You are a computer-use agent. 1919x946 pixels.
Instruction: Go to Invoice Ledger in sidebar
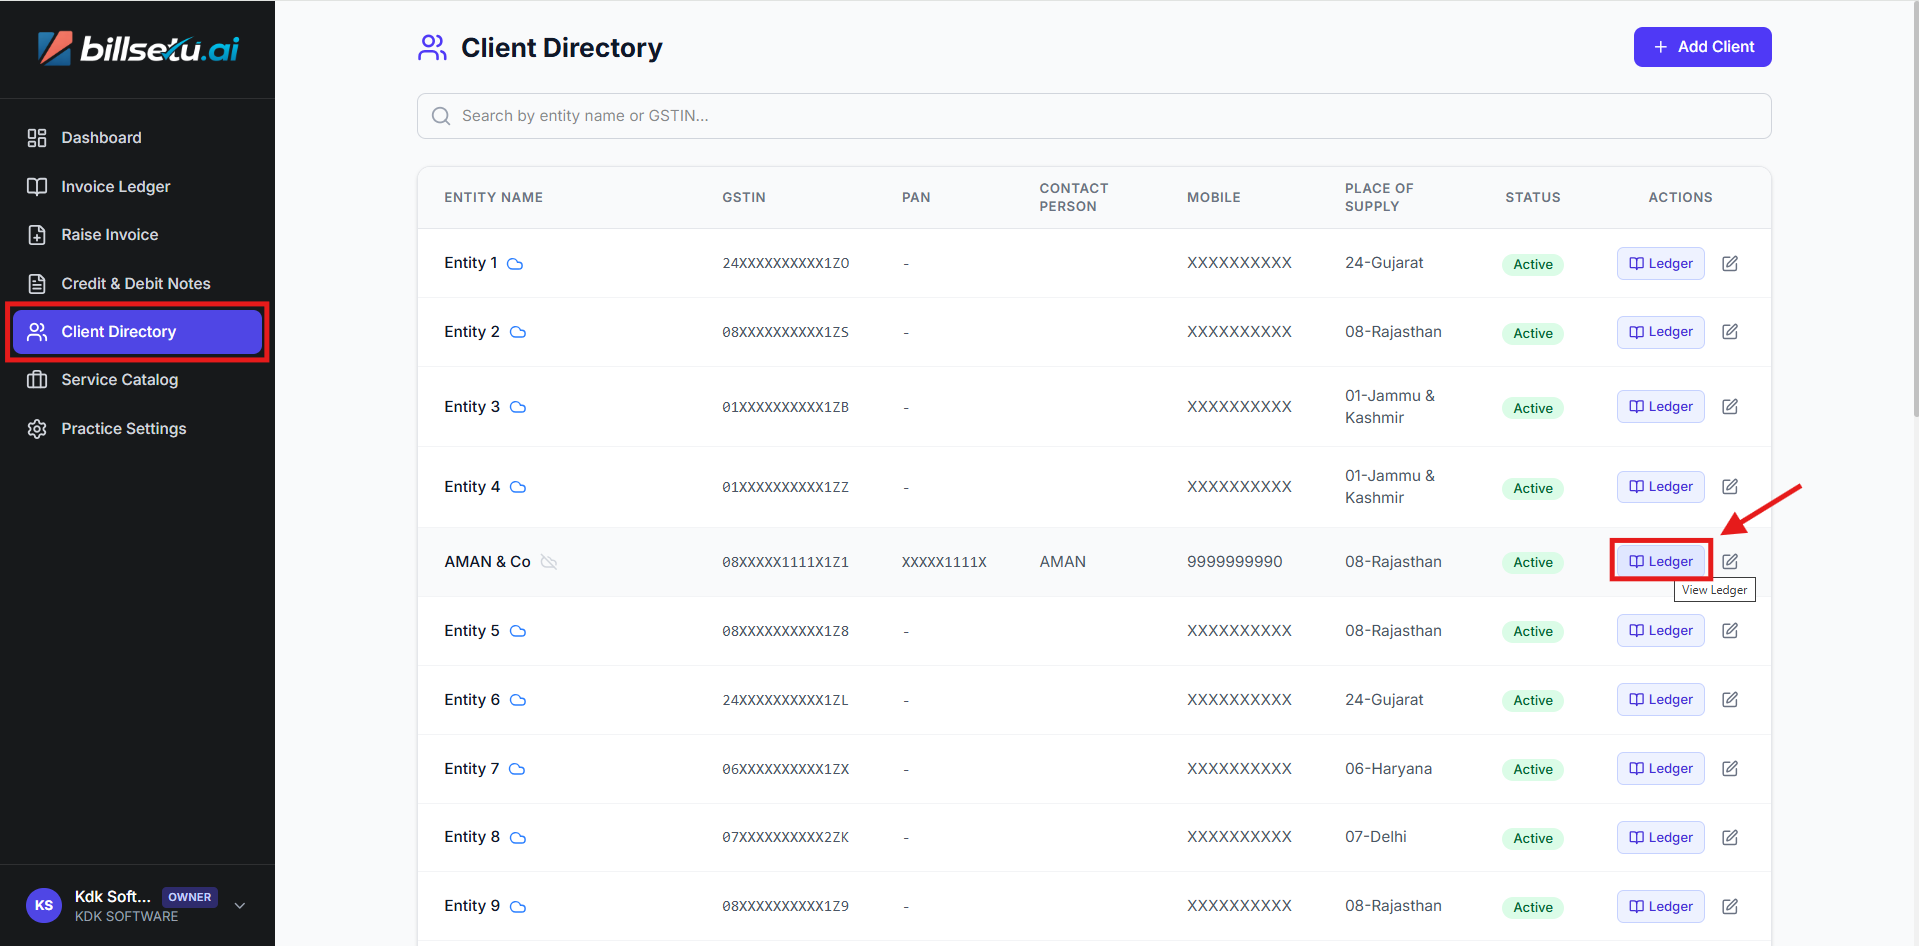(115, 187)
